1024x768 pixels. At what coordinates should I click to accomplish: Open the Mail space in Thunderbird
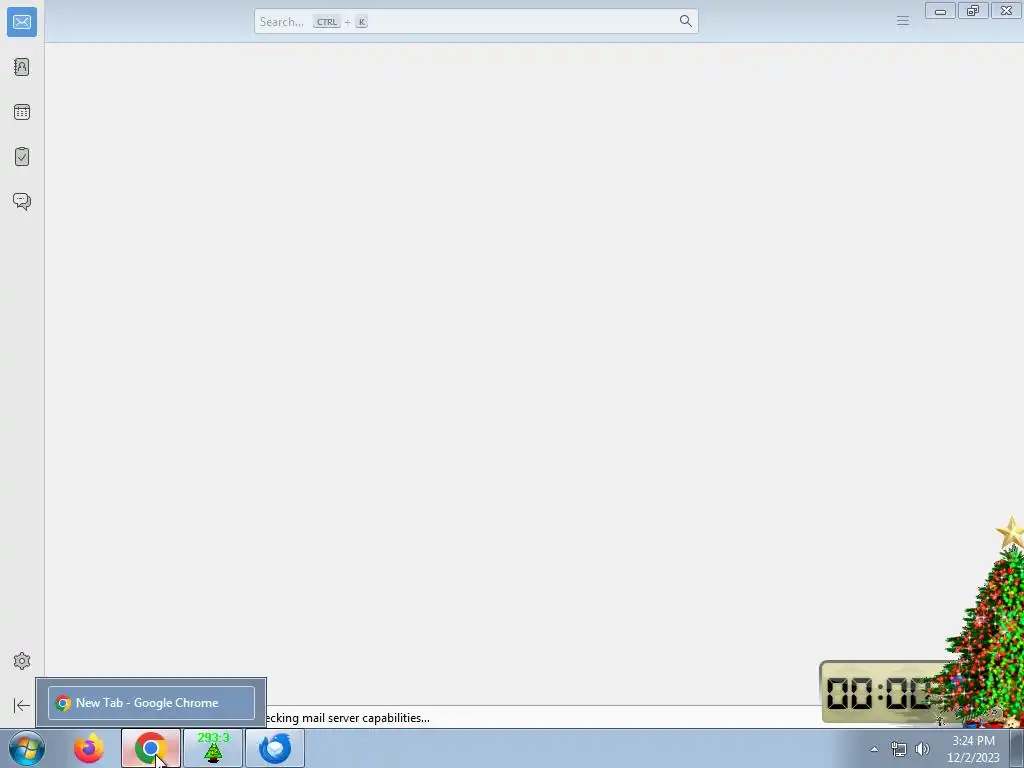click(x=22, y=22)
